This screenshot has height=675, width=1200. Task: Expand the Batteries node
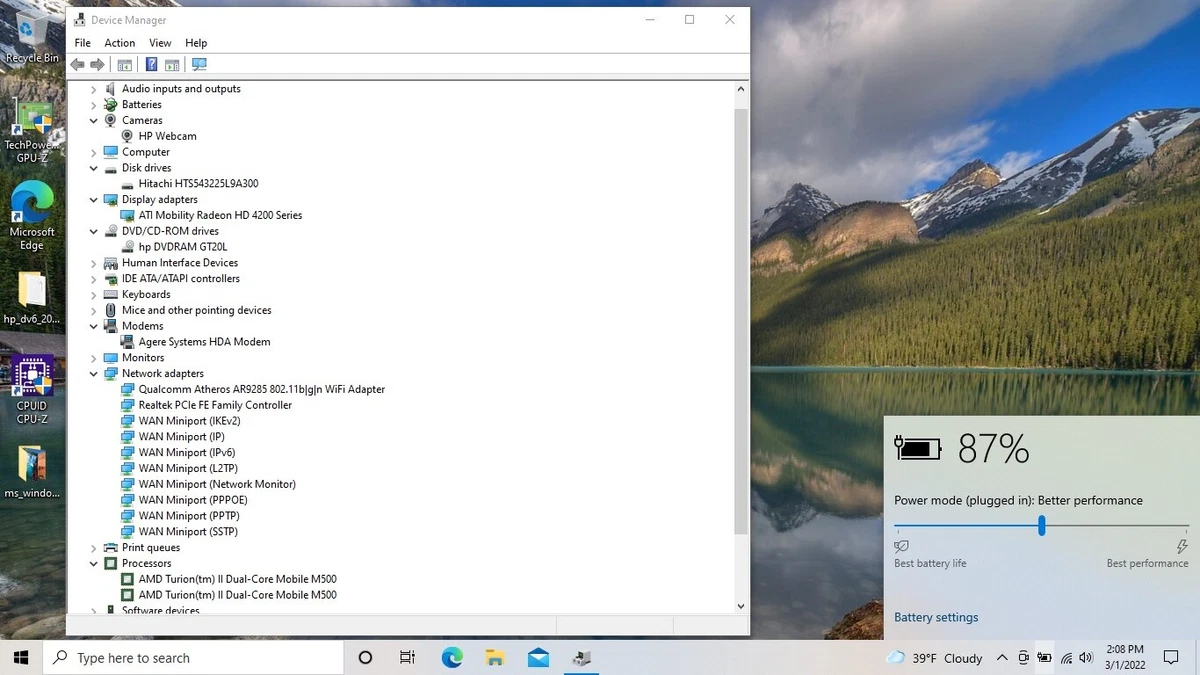click(94, 105)
